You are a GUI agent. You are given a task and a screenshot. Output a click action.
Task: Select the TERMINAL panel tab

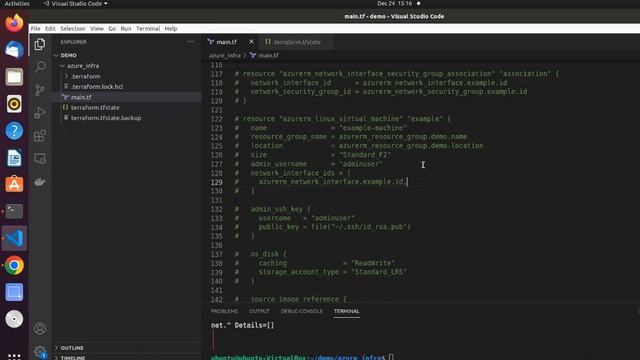(347, 311)
